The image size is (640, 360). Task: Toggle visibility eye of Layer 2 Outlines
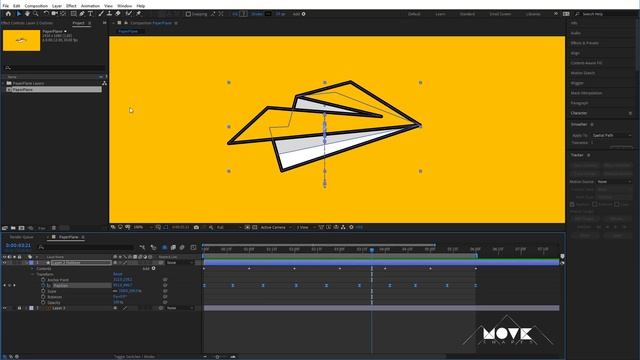coord(4,263)
